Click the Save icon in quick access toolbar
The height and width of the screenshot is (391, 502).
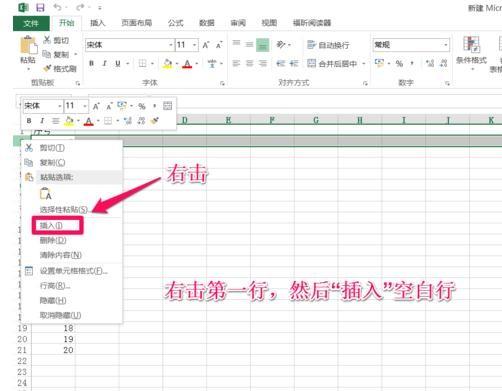[40, 7]
